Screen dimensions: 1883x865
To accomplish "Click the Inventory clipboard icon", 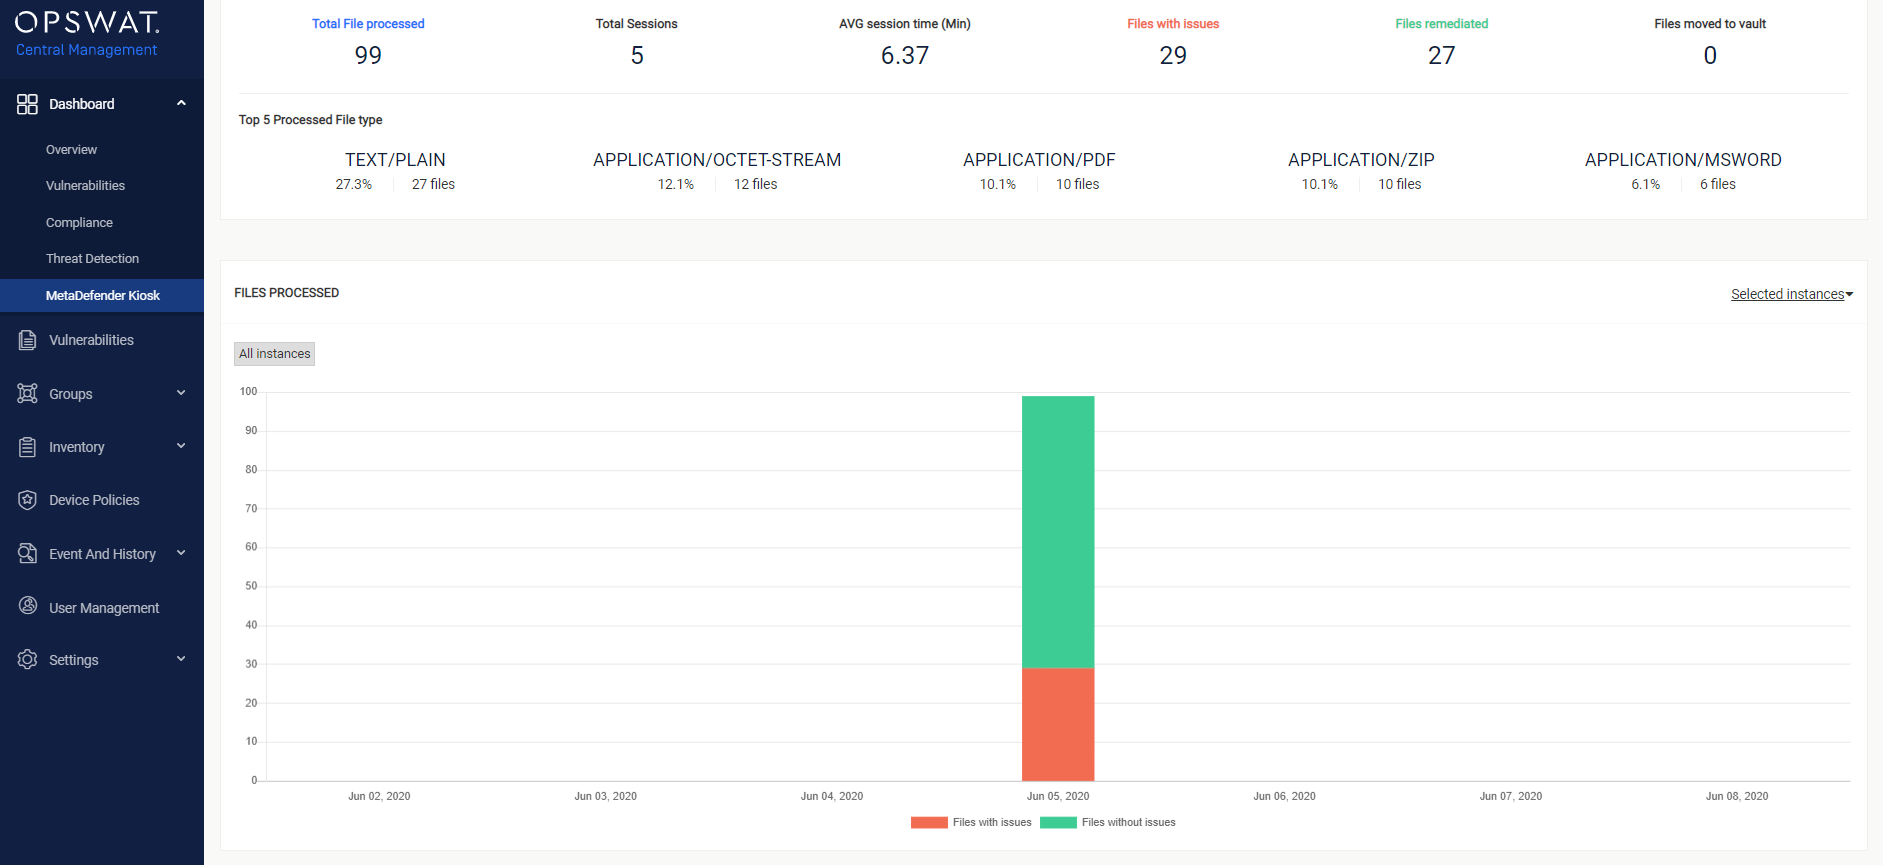I will click(x=27, y=447).
